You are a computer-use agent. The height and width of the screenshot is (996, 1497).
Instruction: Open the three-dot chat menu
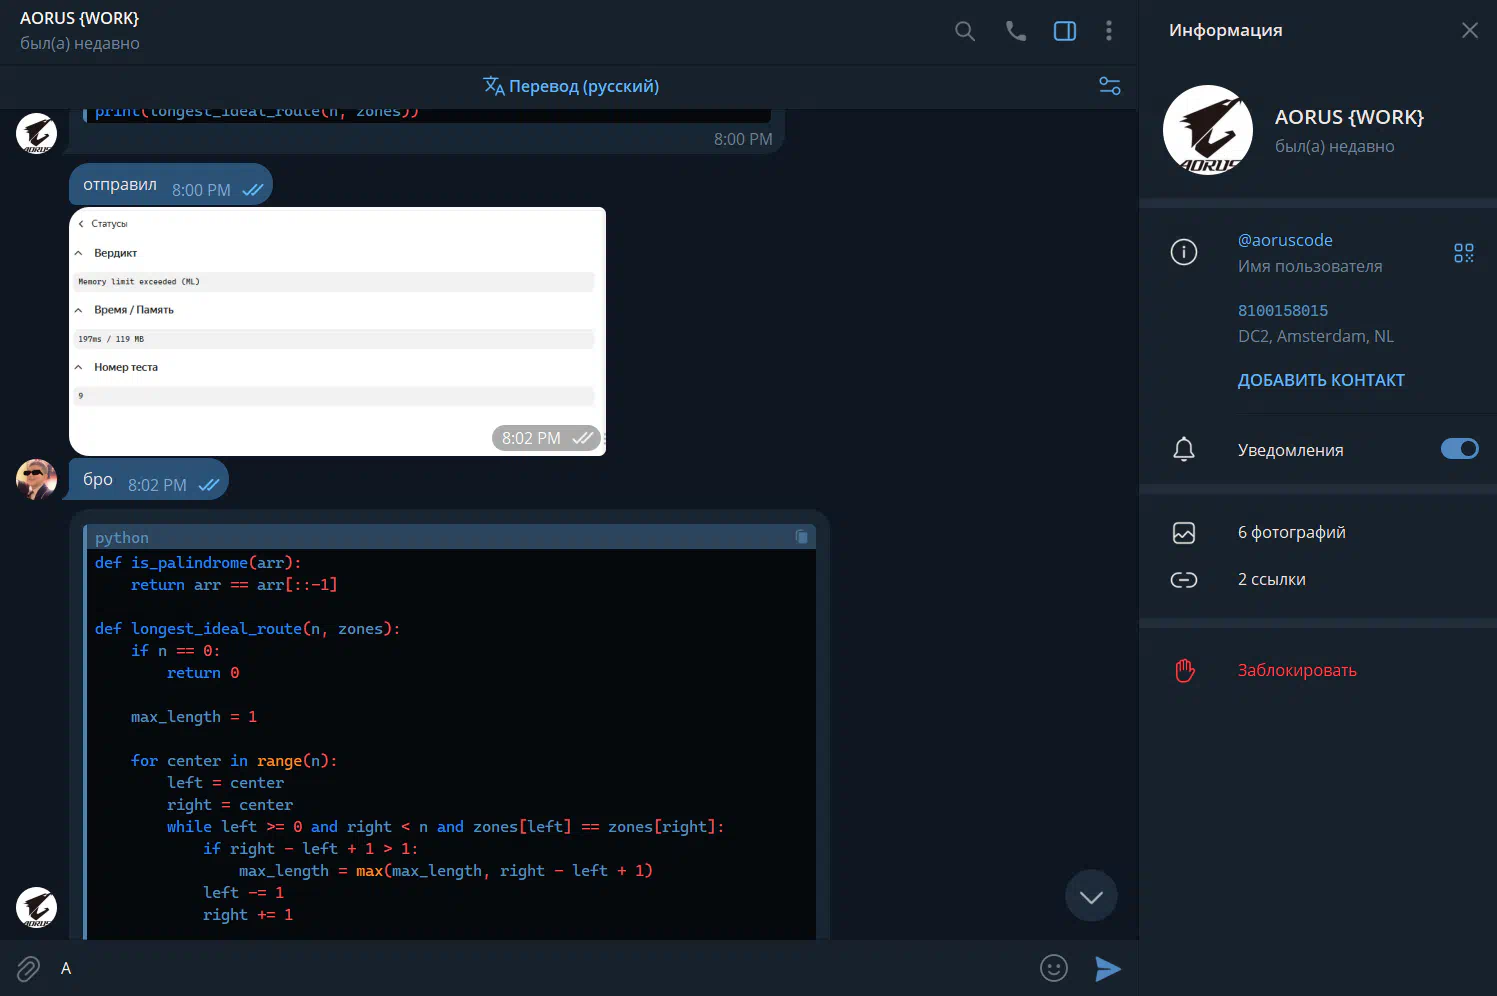[1109, 31]
